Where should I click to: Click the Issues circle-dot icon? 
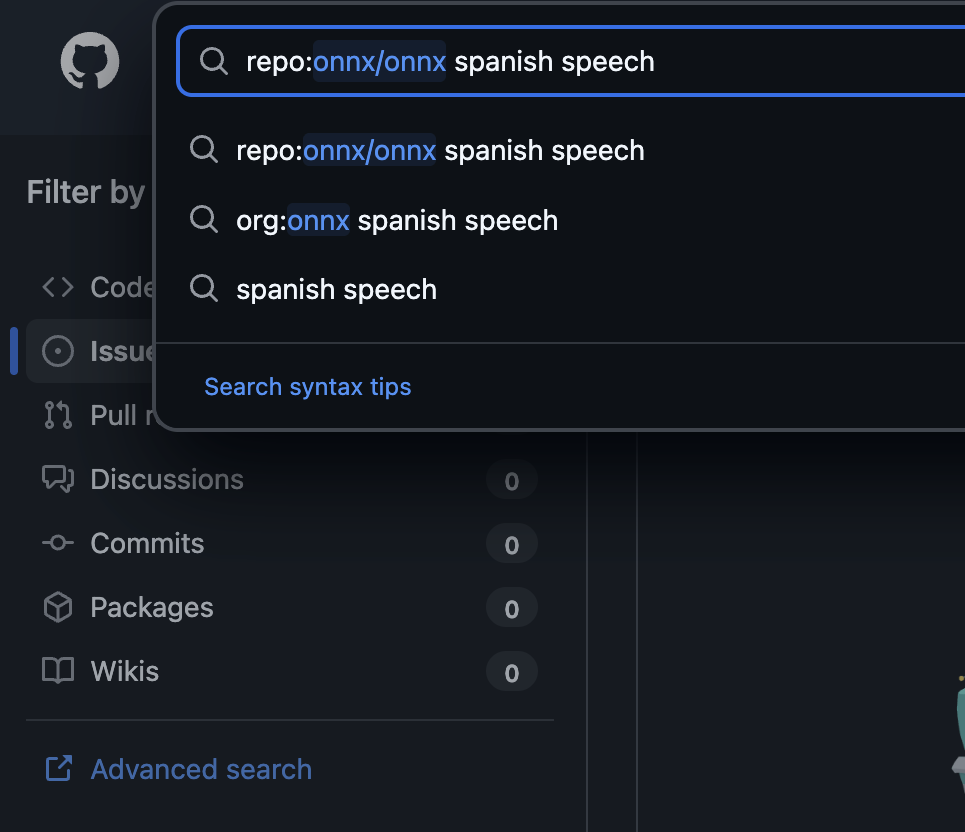tap(58, 351)
